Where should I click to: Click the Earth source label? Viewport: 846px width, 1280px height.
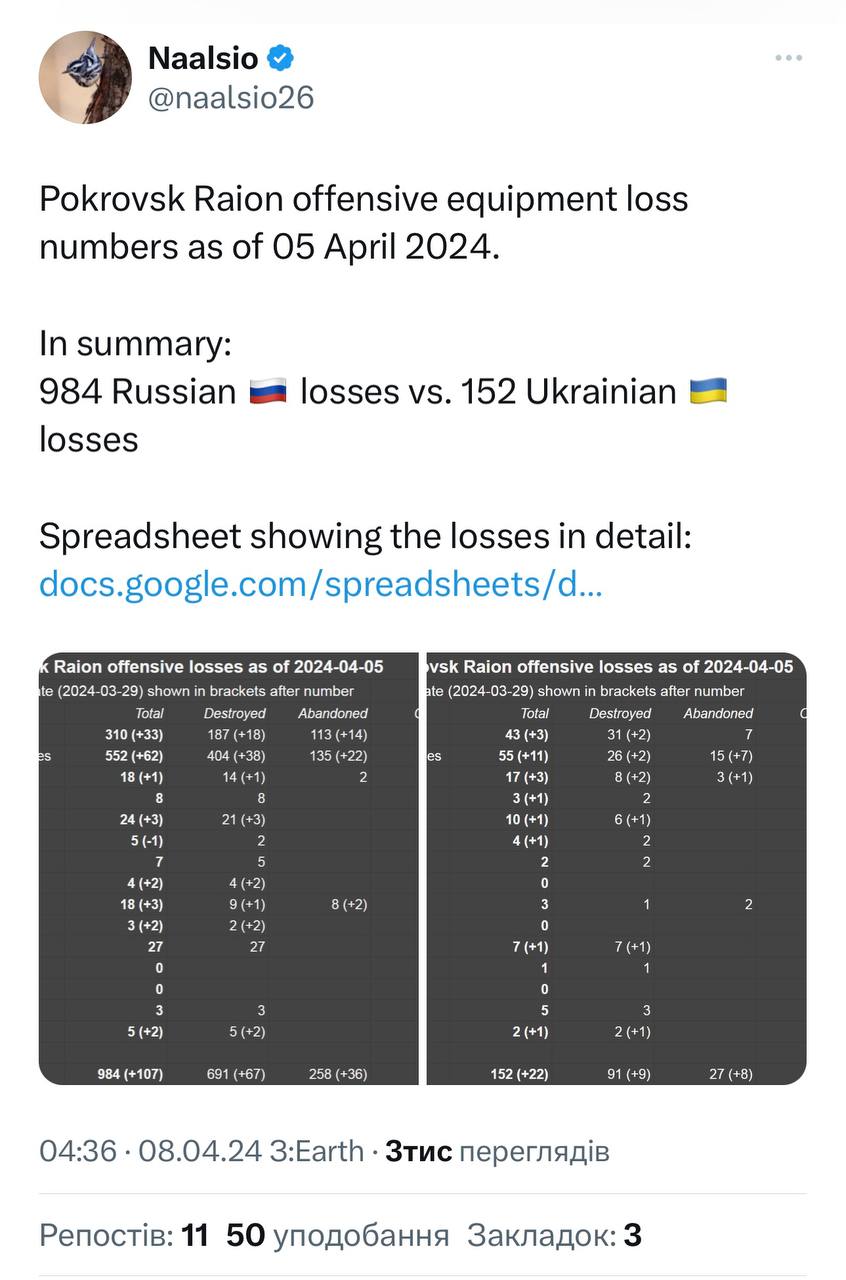(x=317, y=1151)
